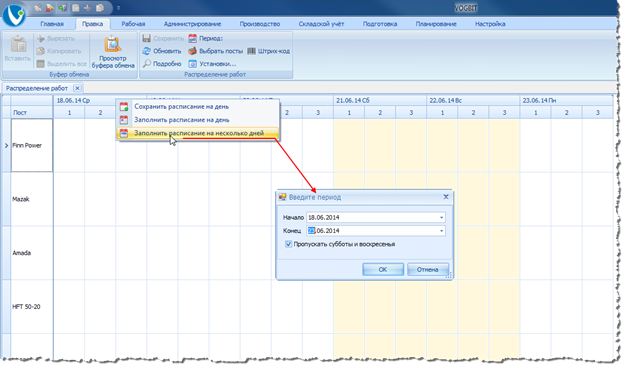
Task: Switch to the Настройка ribbon tab
Action: (490, 24)
